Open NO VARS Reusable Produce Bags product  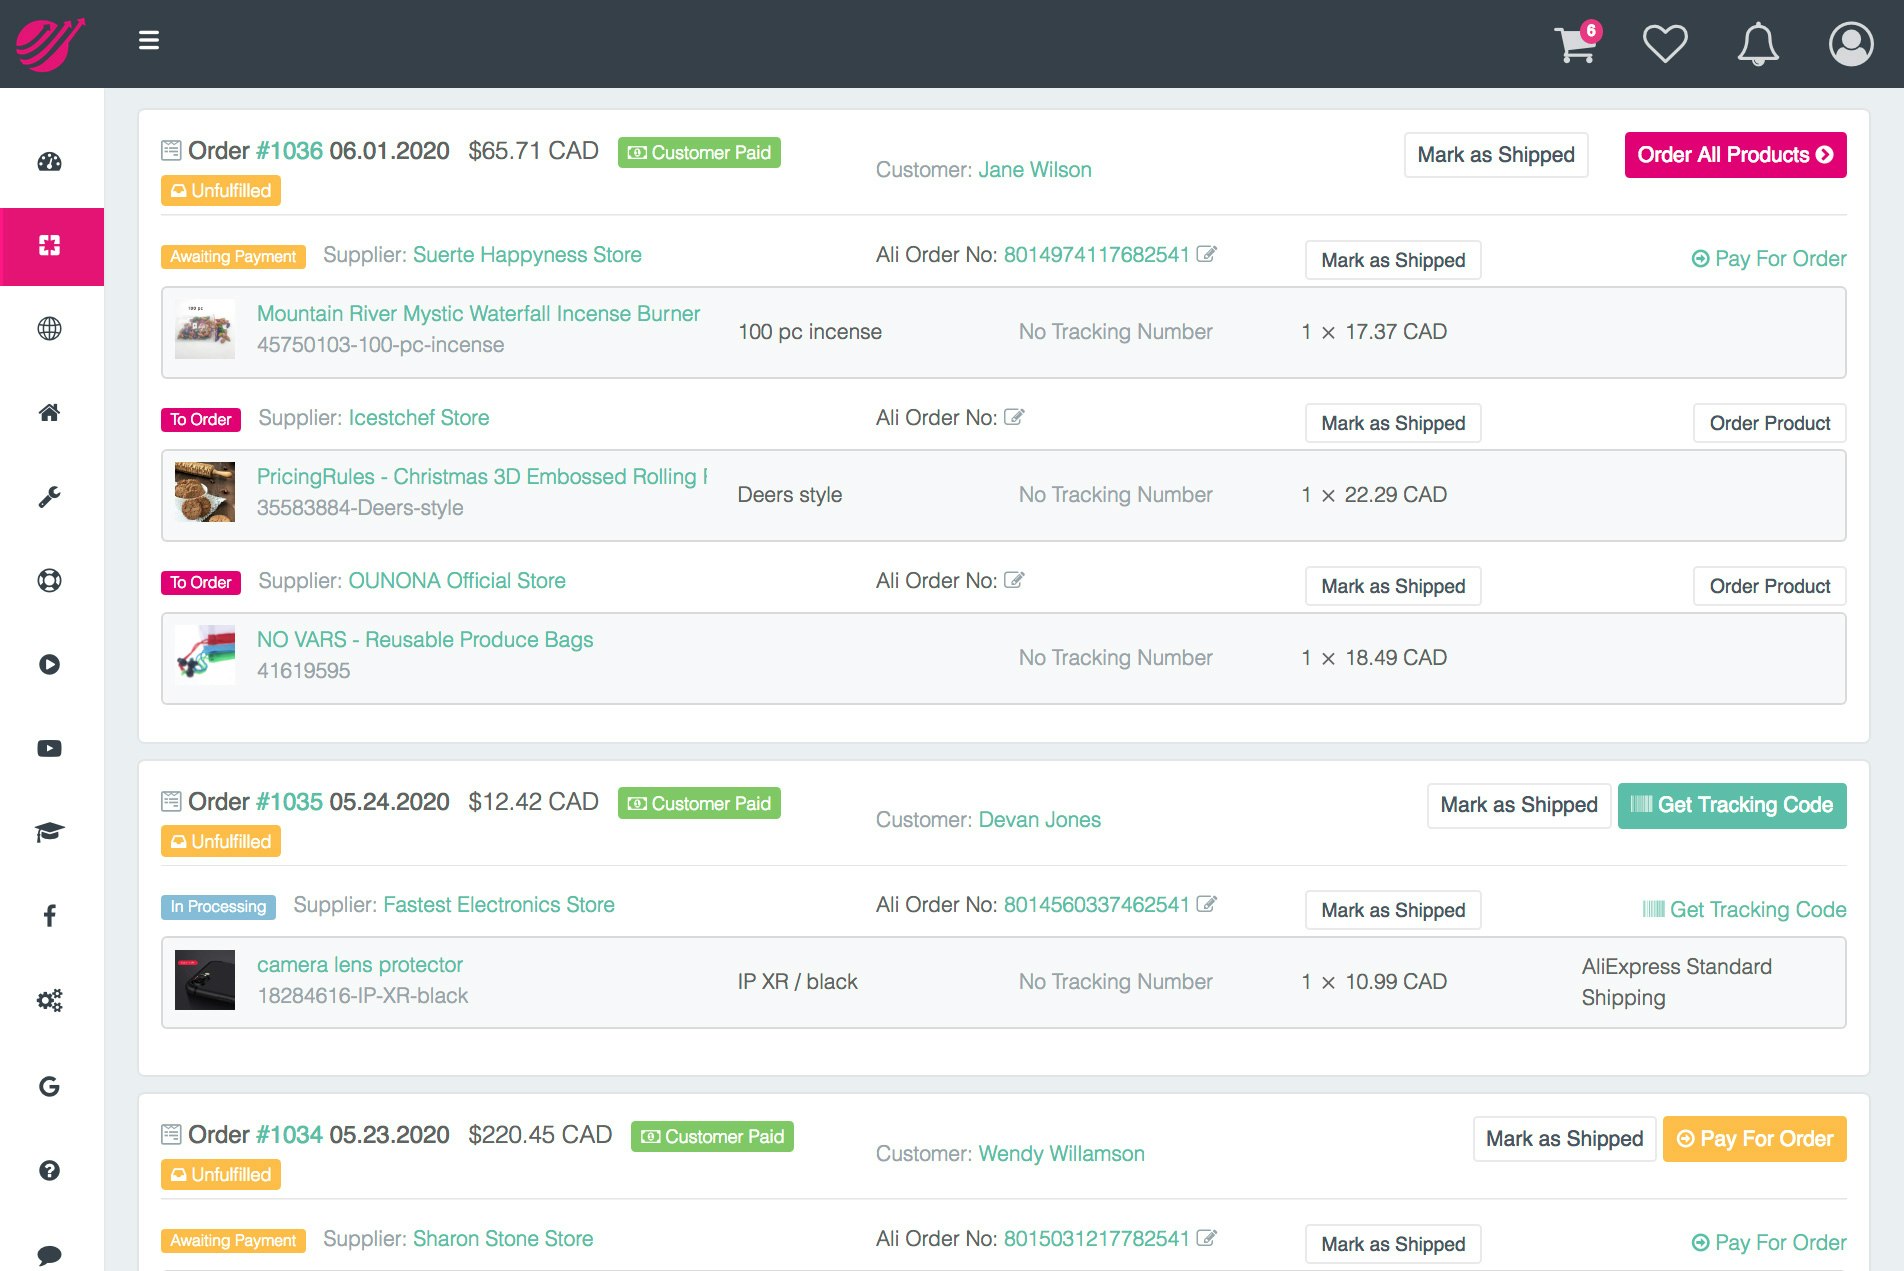[x=425, y=640]
